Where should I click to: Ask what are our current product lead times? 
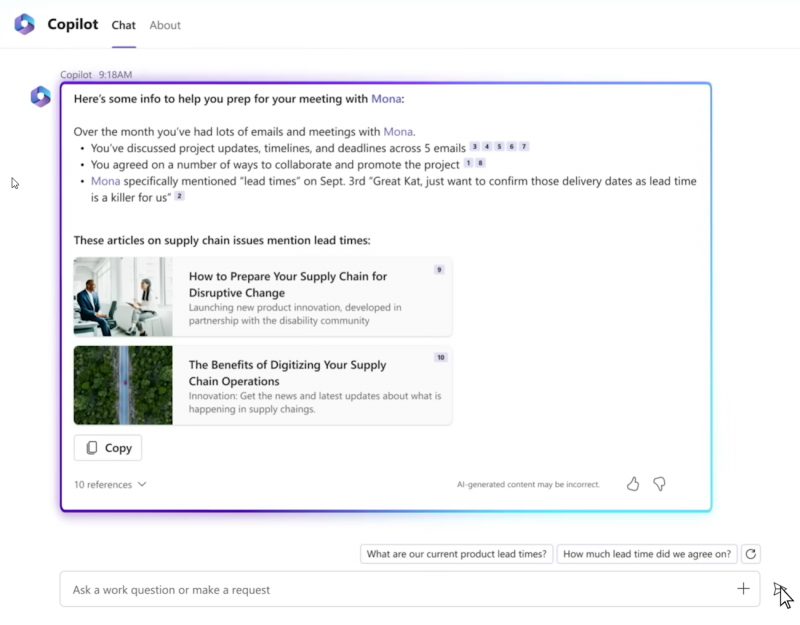tap(456, 553)
